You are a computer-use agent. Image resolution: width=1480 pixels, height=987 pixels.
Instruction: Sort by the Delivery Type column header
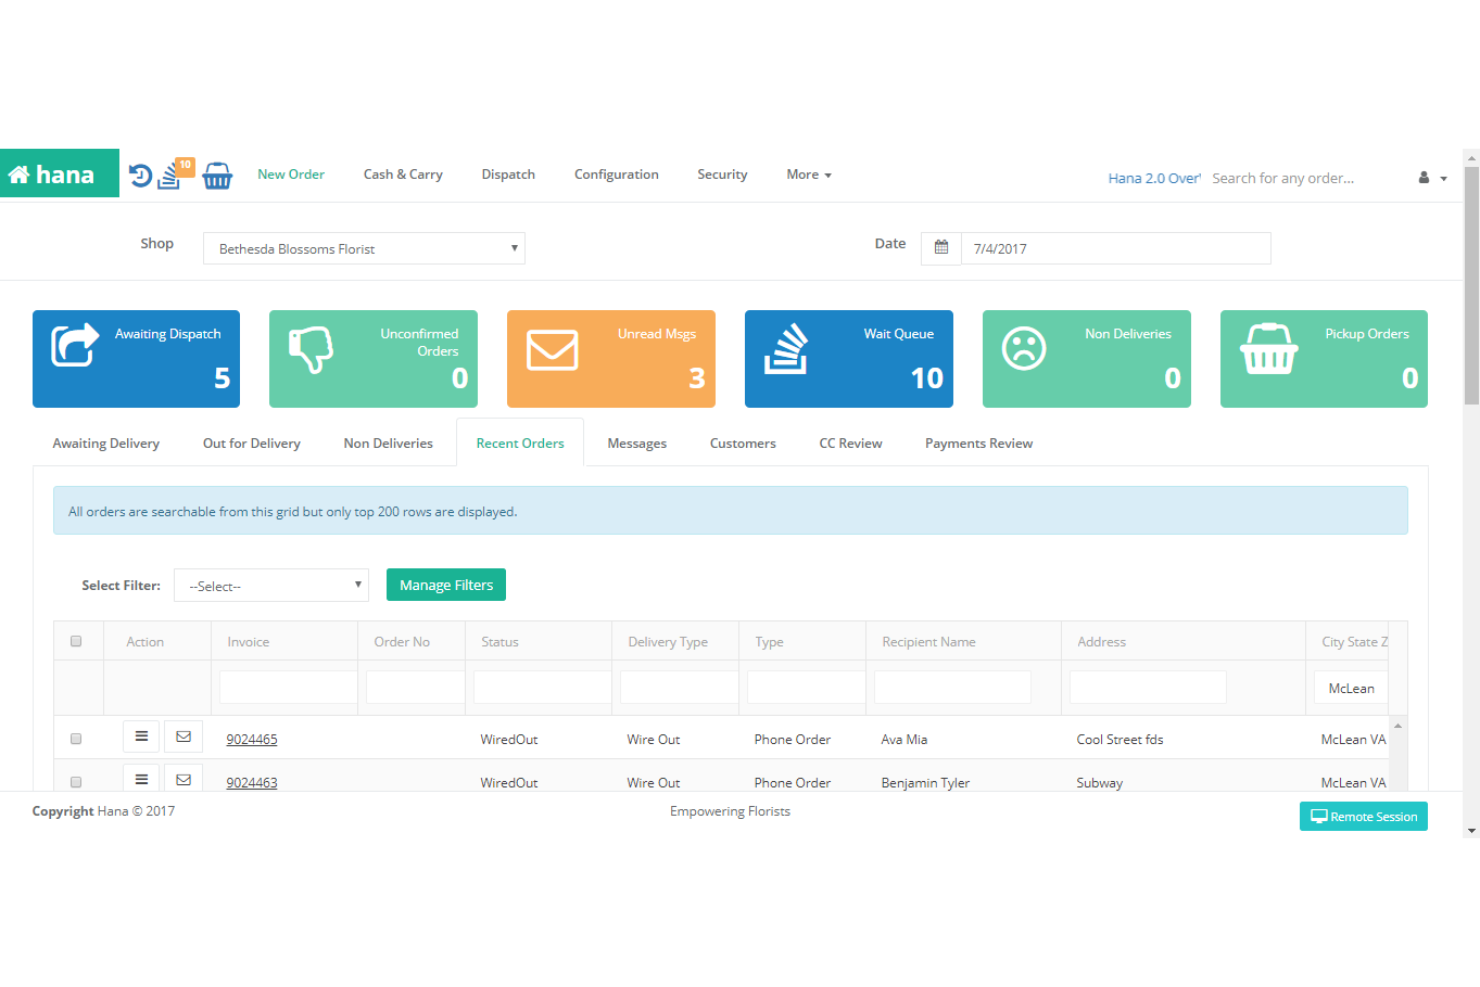tap(668, 641)
